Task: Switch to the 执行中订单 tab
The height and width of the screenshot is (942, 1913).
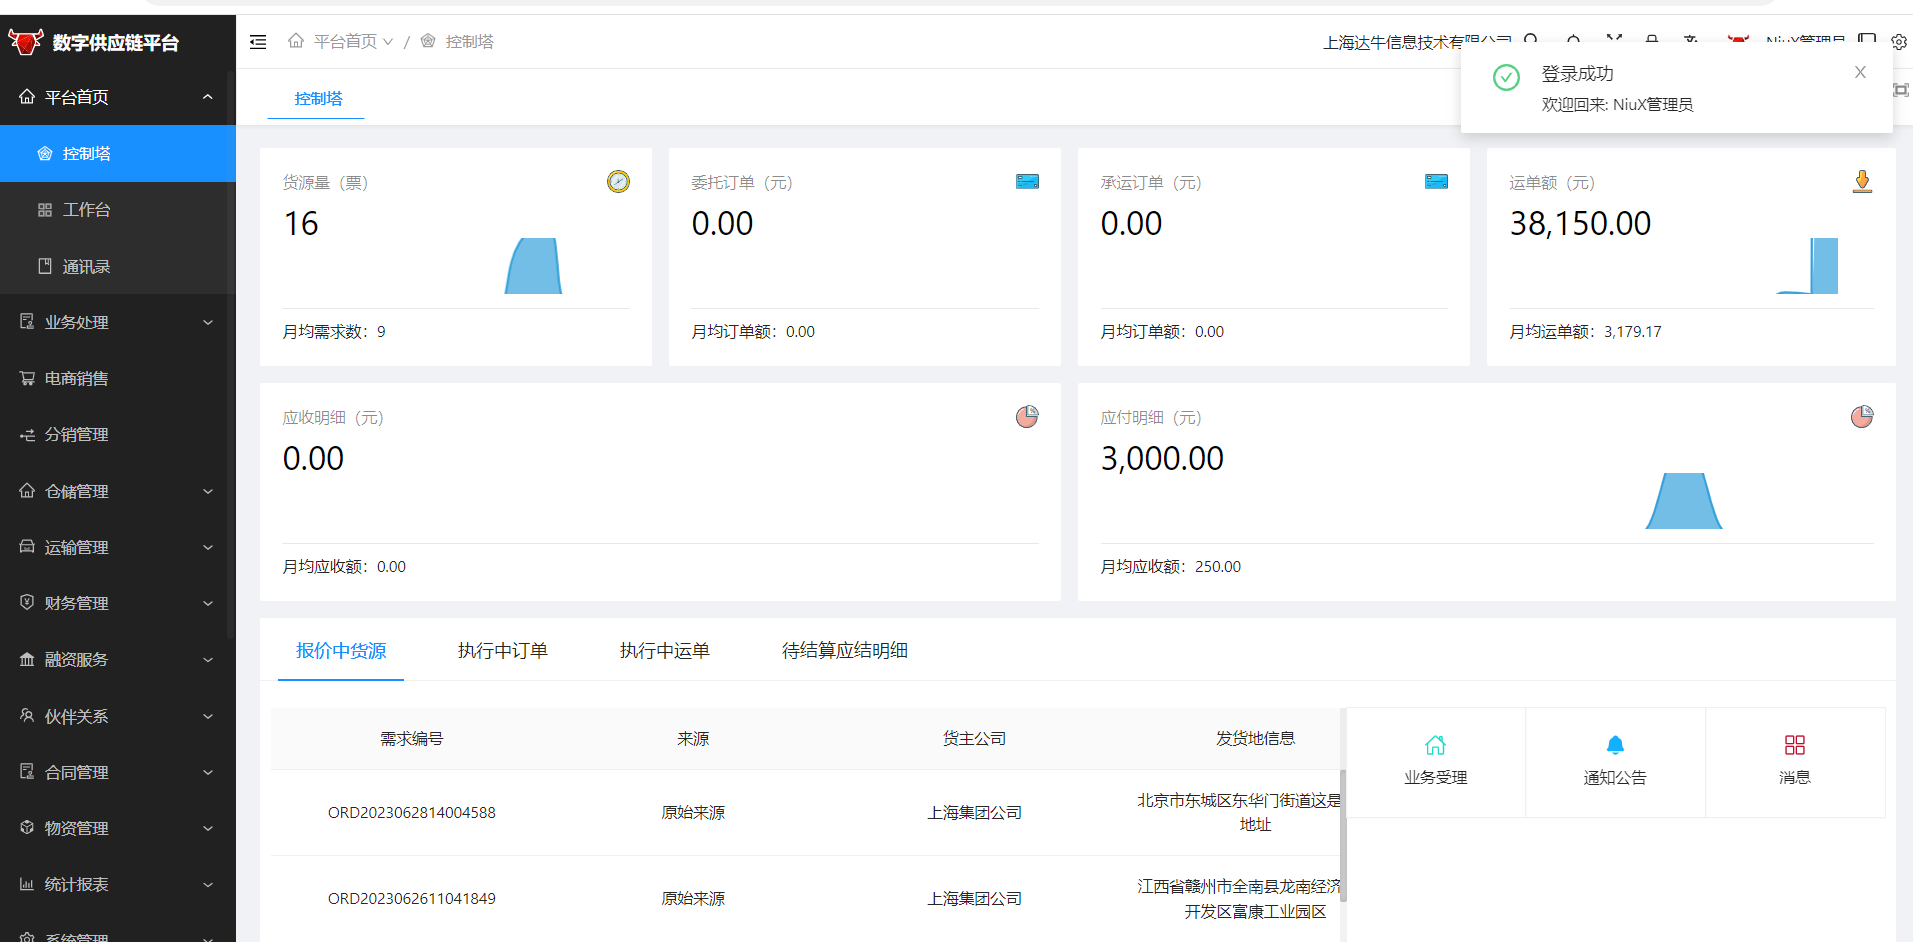Action: pyautogui.click(x=503, y=651)
